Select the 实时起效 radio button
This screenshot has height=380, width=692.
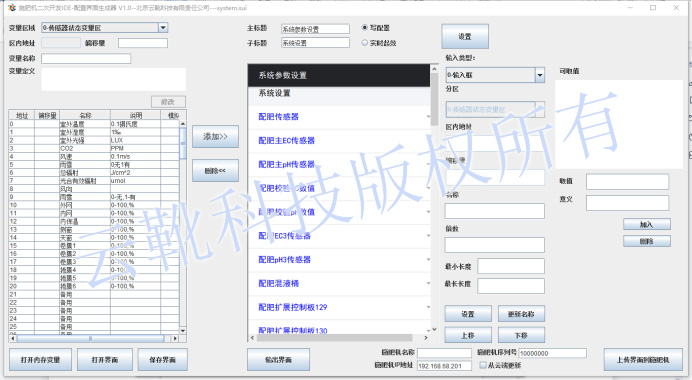[365, 43]
